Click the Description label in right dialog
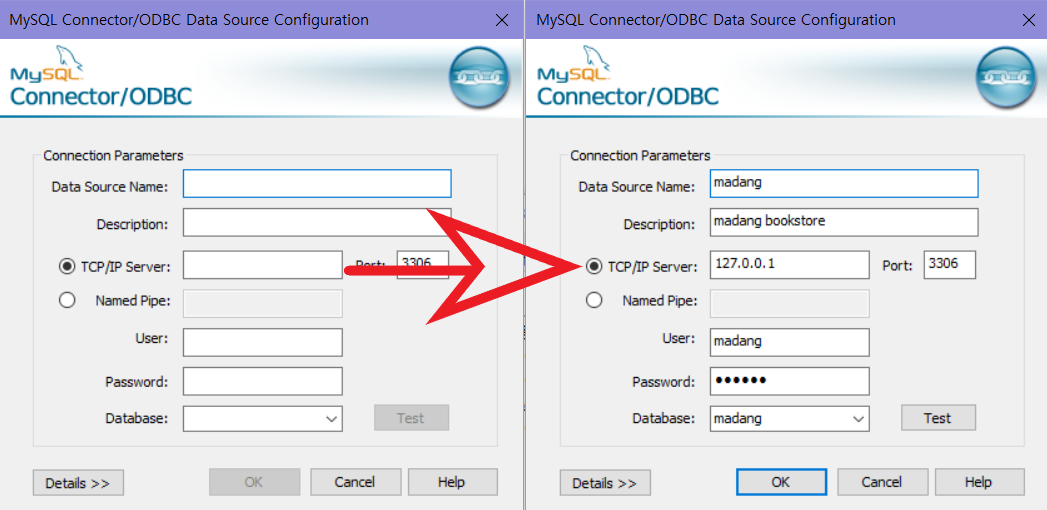 (x=659, y=224)
